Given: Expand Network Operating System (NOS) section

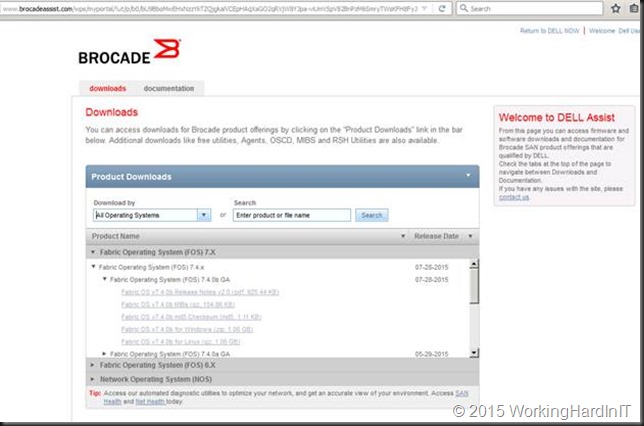Looking at the screenshot, I should (x=92, y=379).
